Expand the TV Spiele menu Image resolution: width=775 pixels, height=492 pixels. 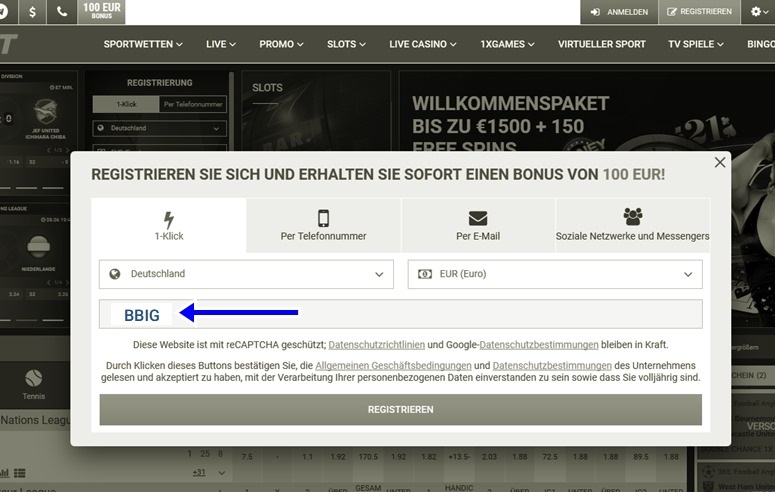pos(695,45)
